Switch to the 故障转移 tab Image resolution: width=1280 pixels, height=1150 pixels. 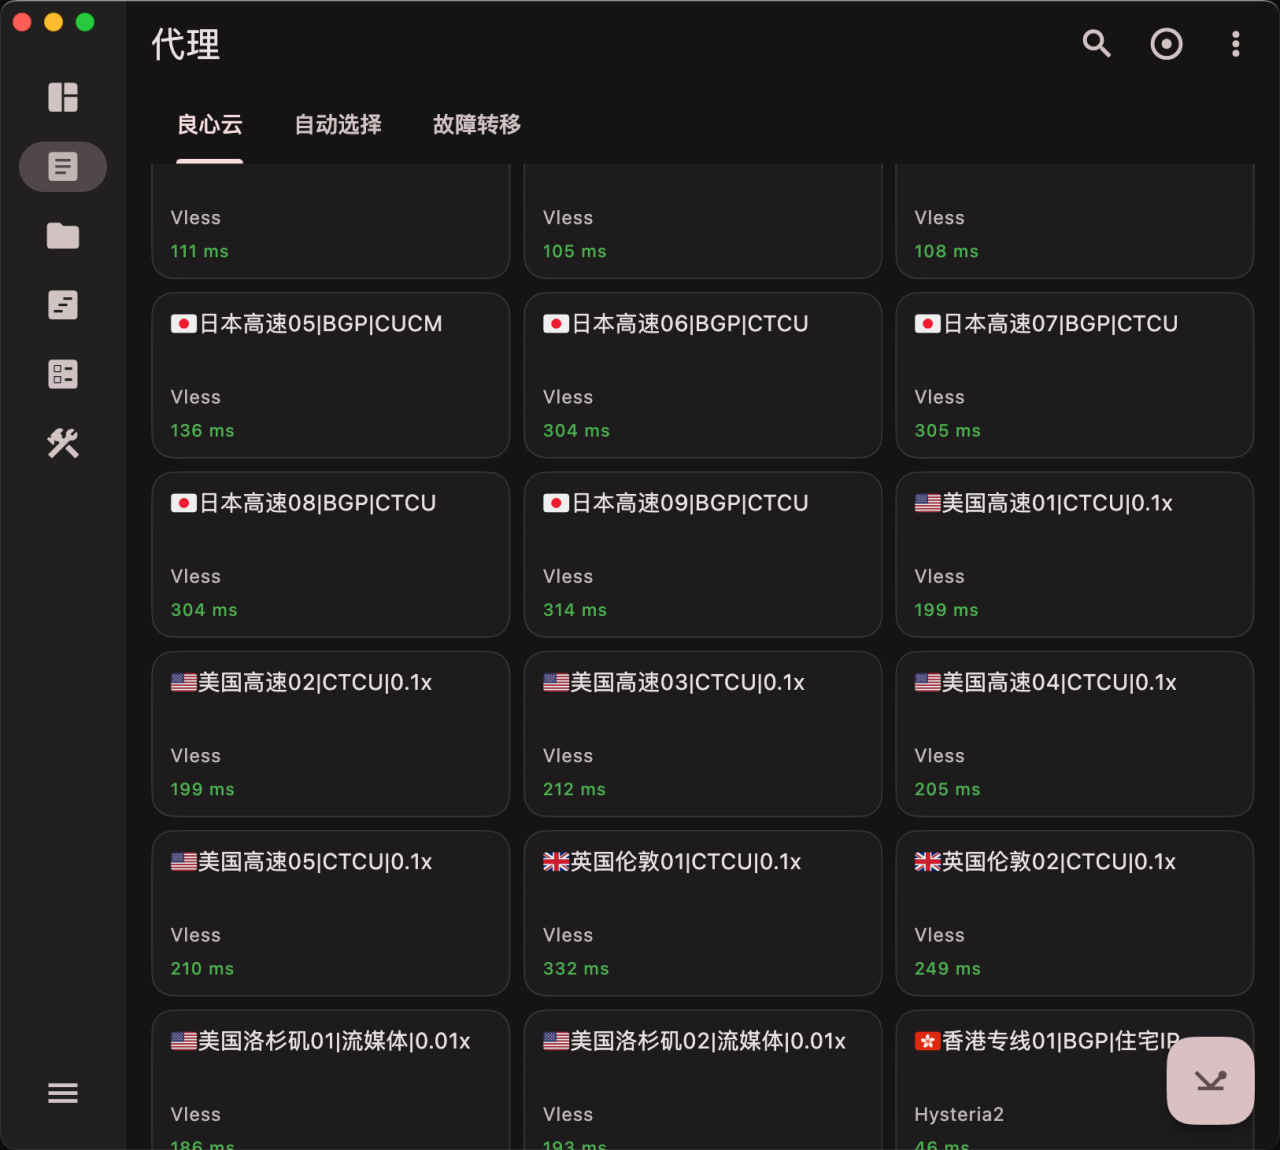pyautogui.click(x=477, y=125)
